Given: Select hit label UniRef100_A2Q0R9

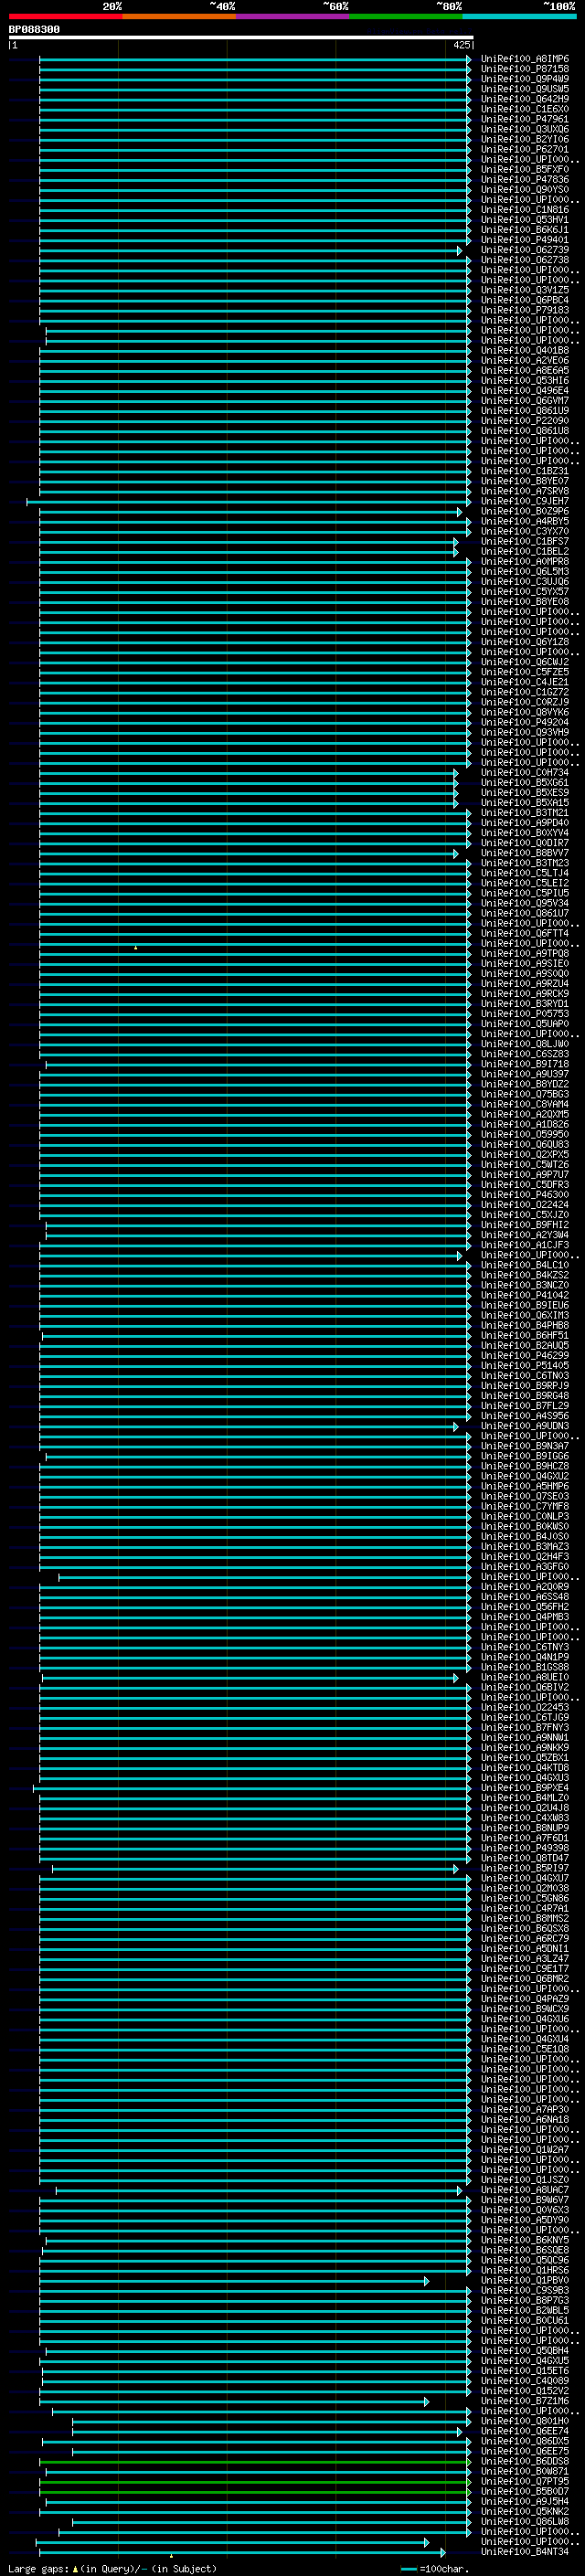Looking at the screenshot, I should click(524, 1587).
